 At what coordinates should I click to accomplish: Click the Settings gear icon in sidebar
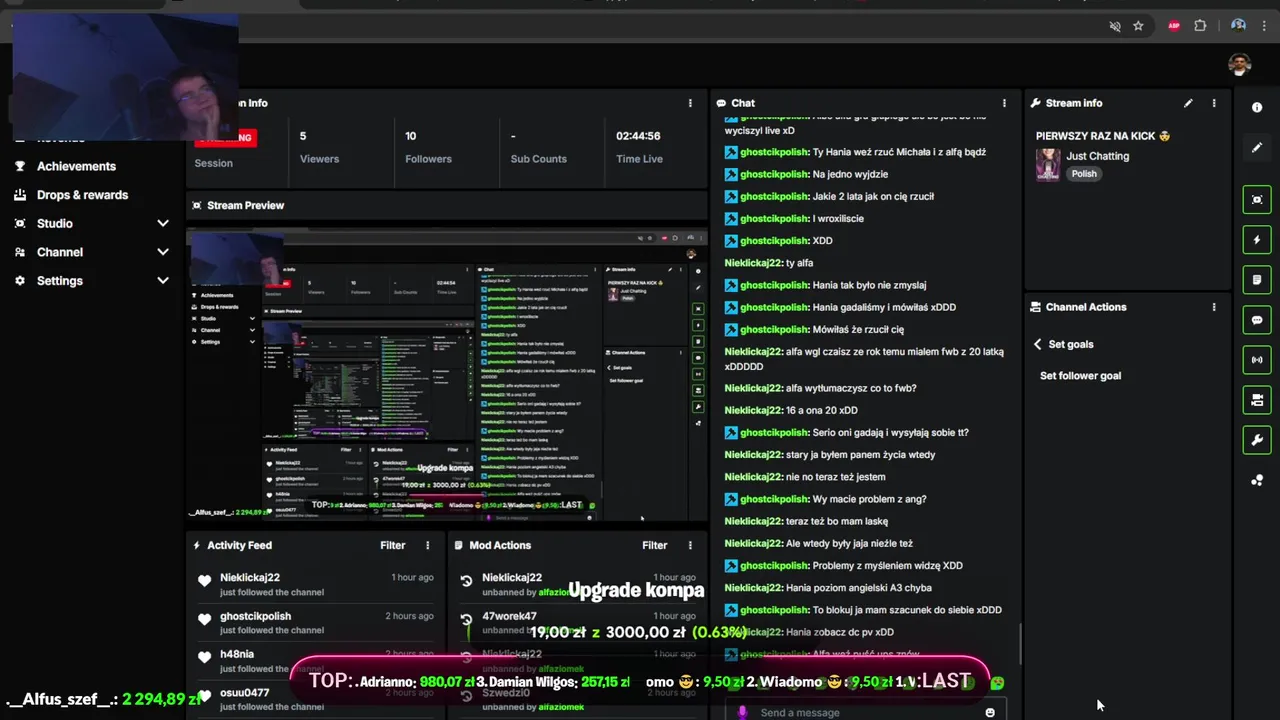pyautogui.click(x=20, y=281)
